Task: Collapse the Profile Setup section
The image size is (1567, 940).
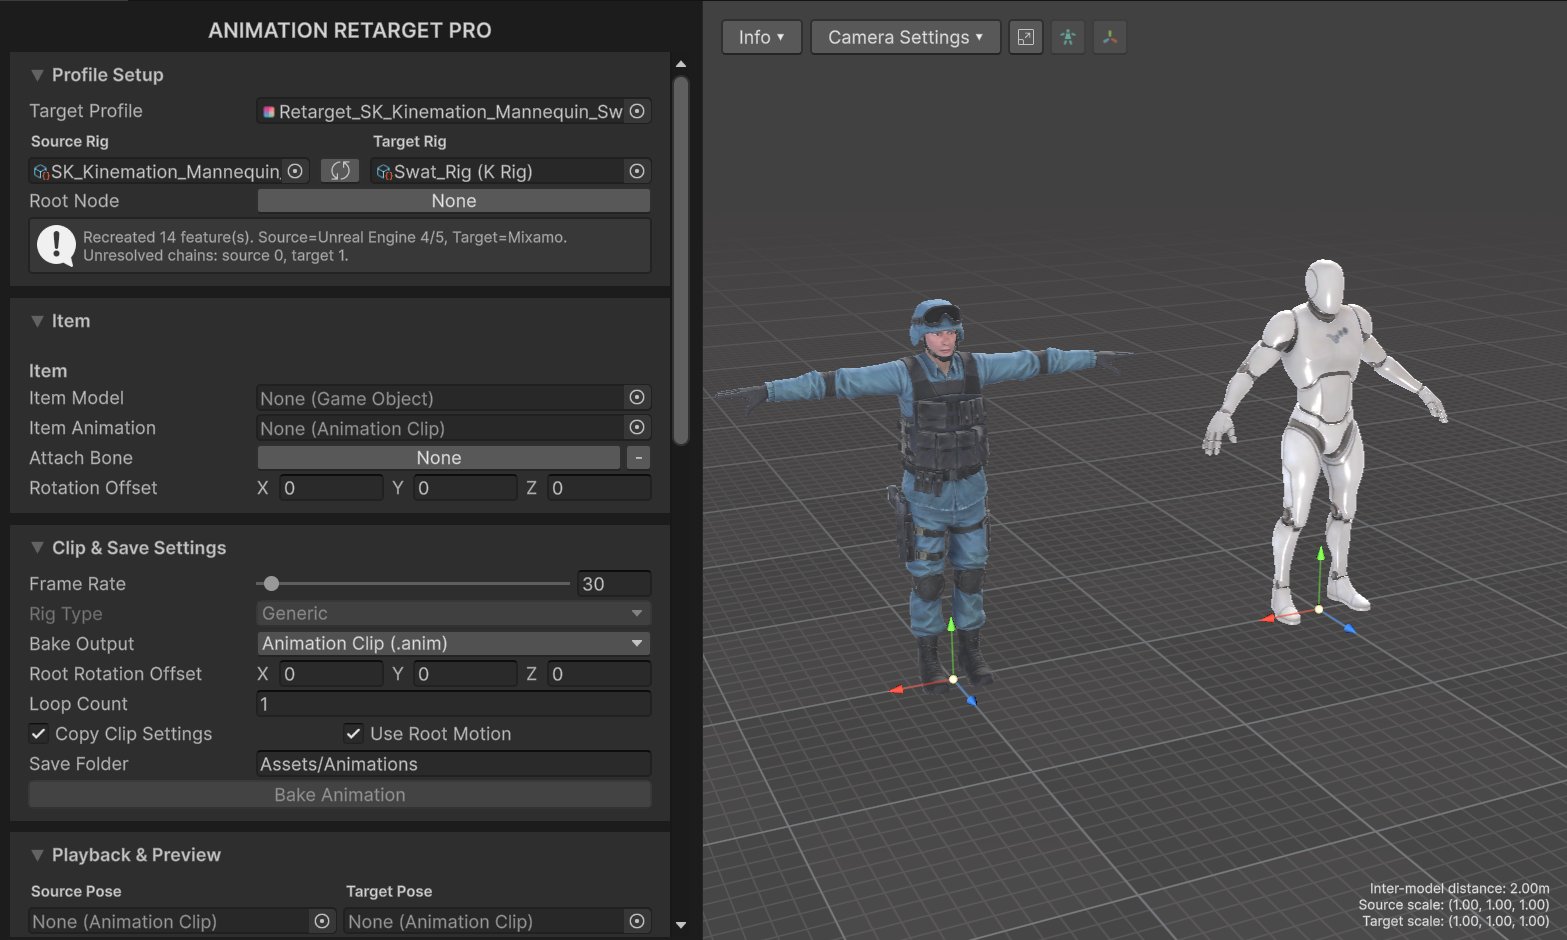Action: [x=37, y=75]
